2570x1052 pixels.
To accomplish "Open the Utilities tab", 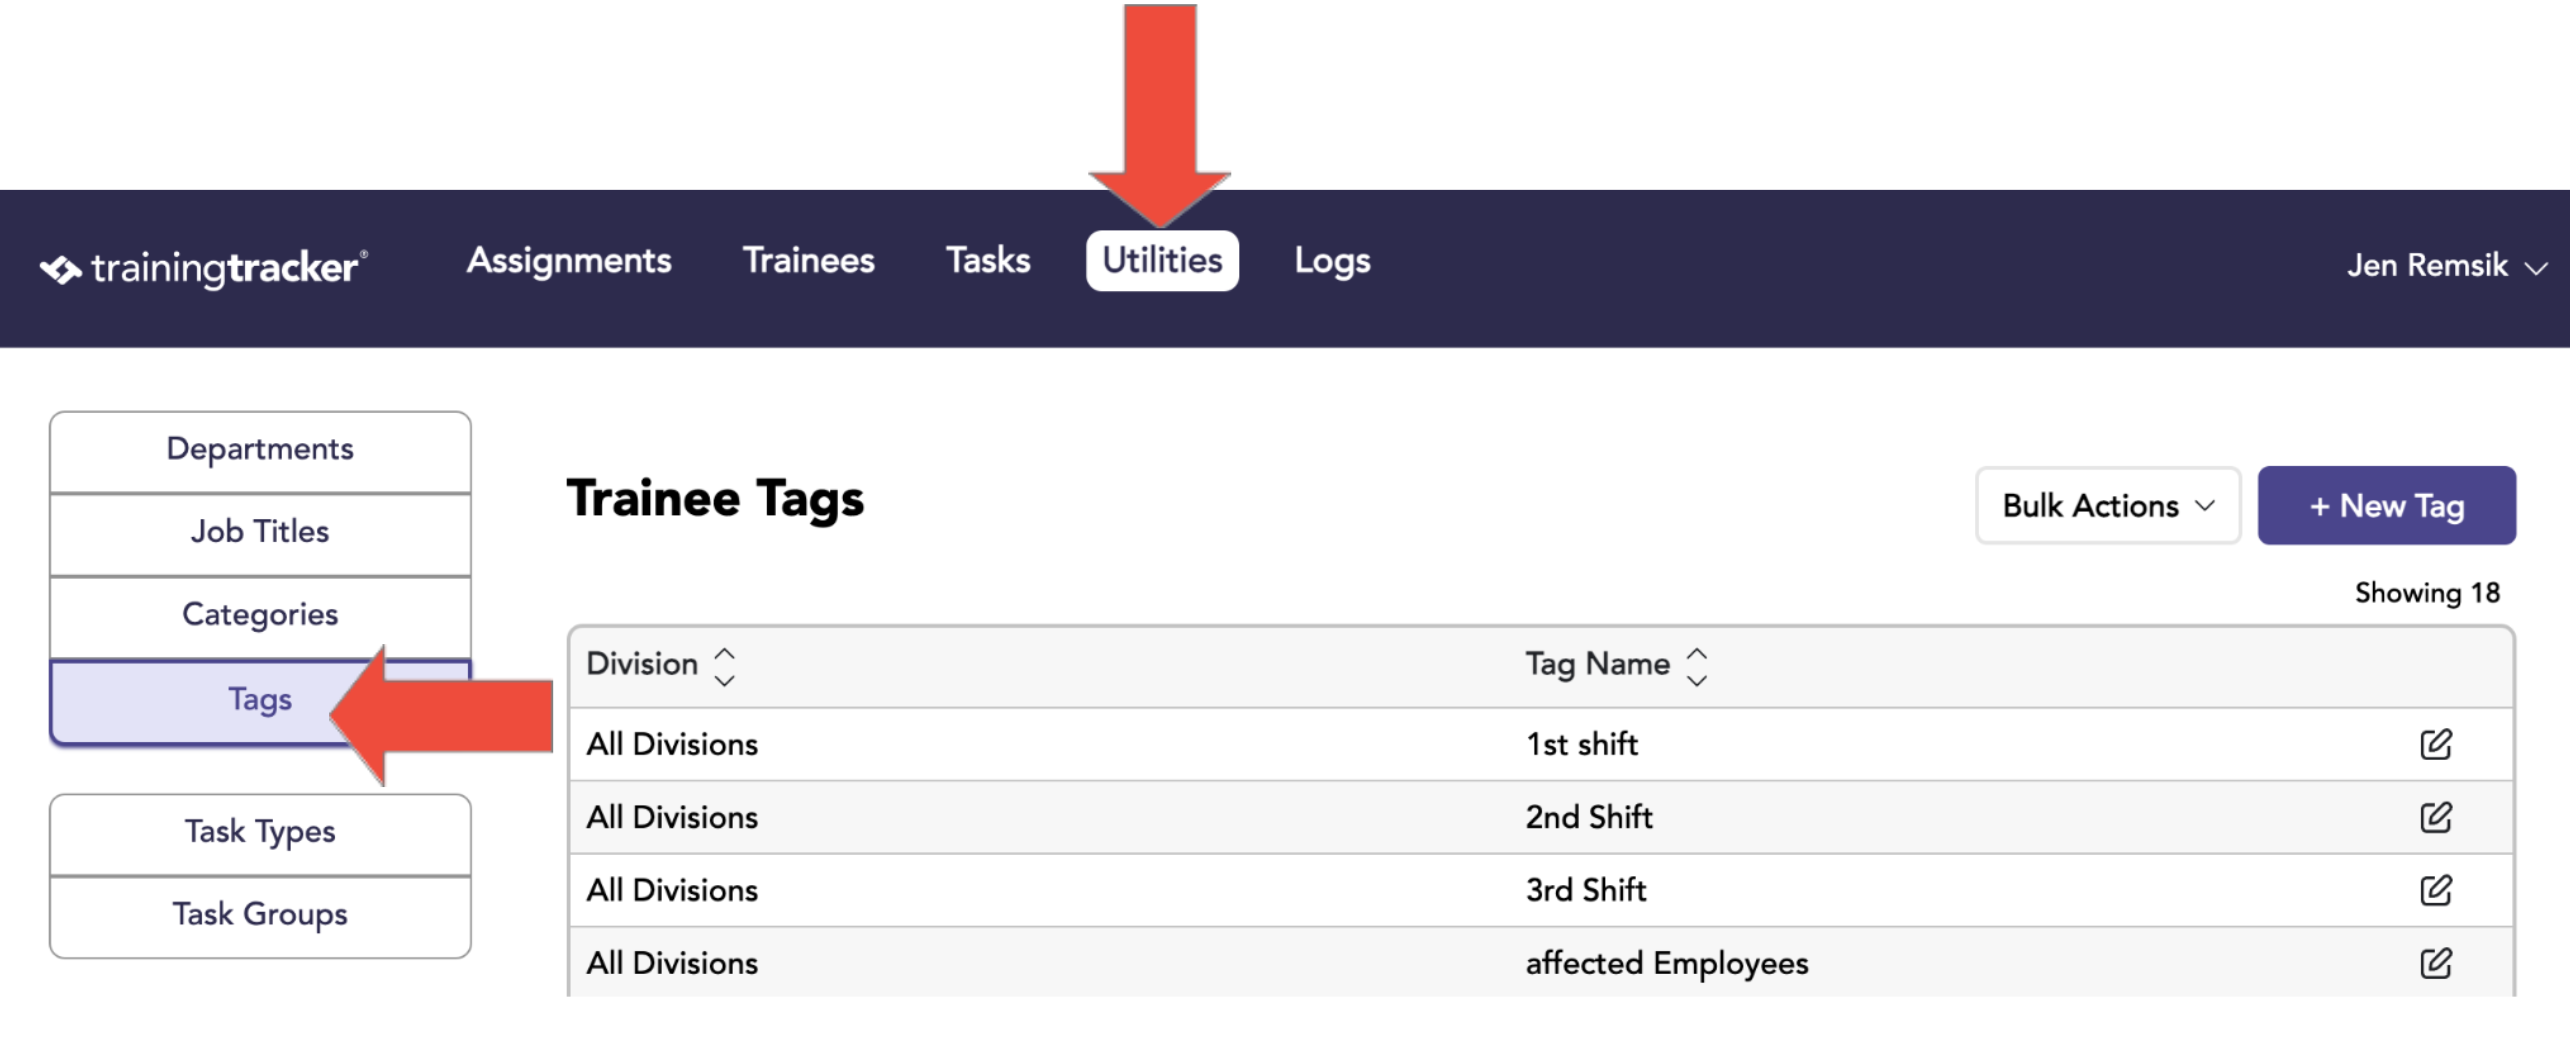I will pyautogui.click(x=1162, y=261).
